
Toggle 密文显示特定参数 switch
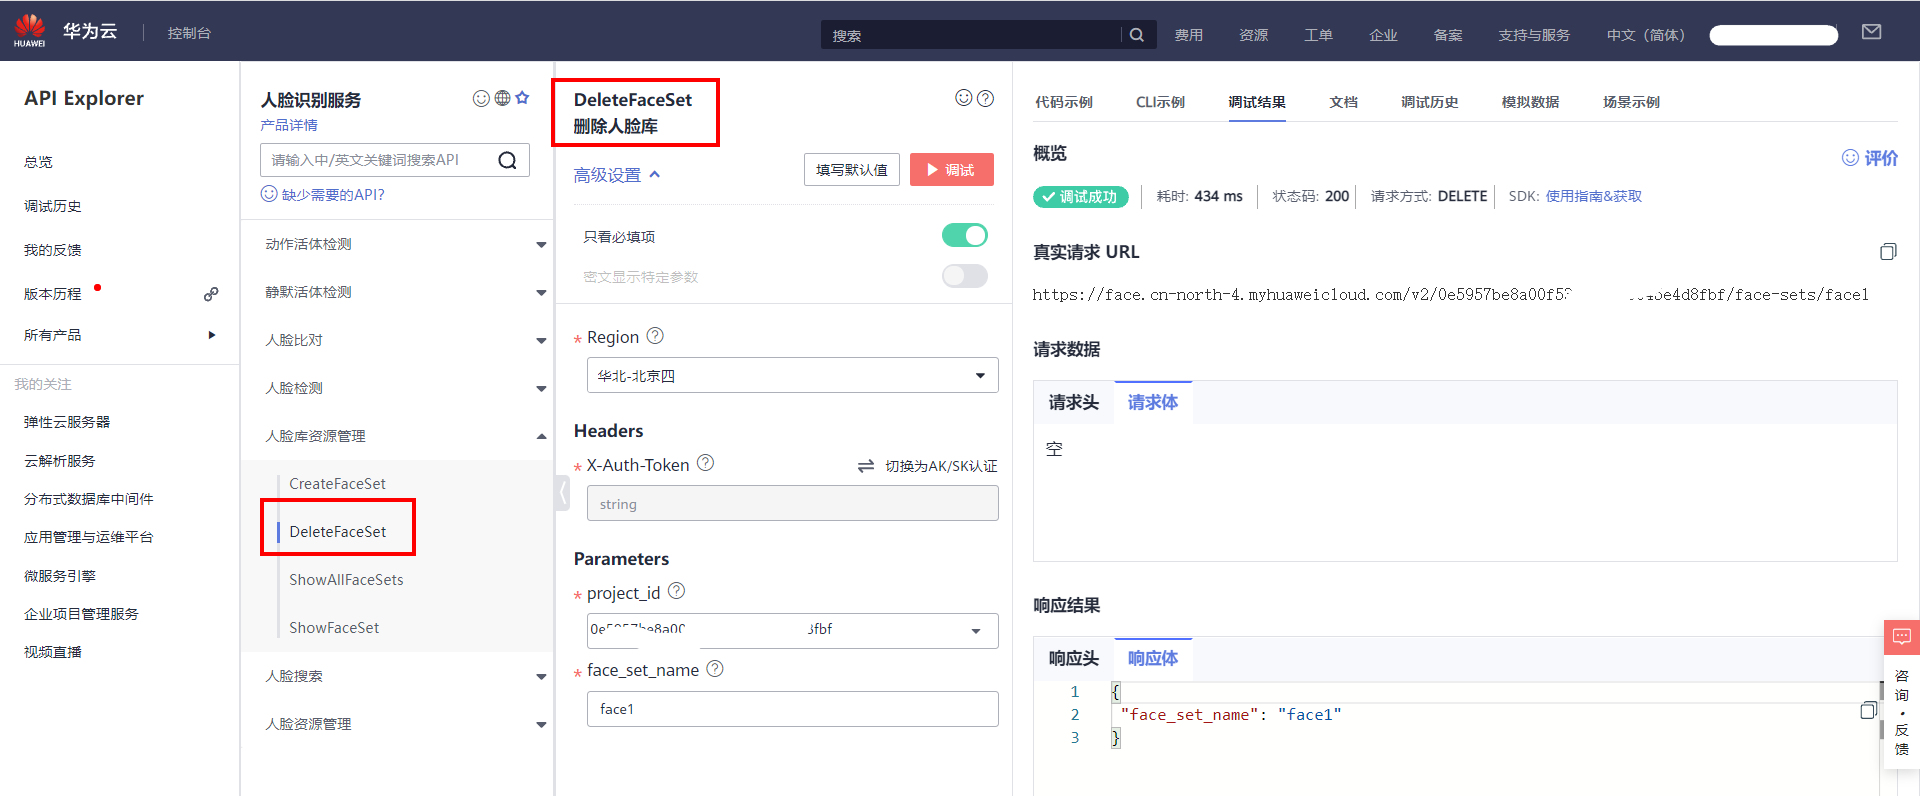click(x=965, y=276)
